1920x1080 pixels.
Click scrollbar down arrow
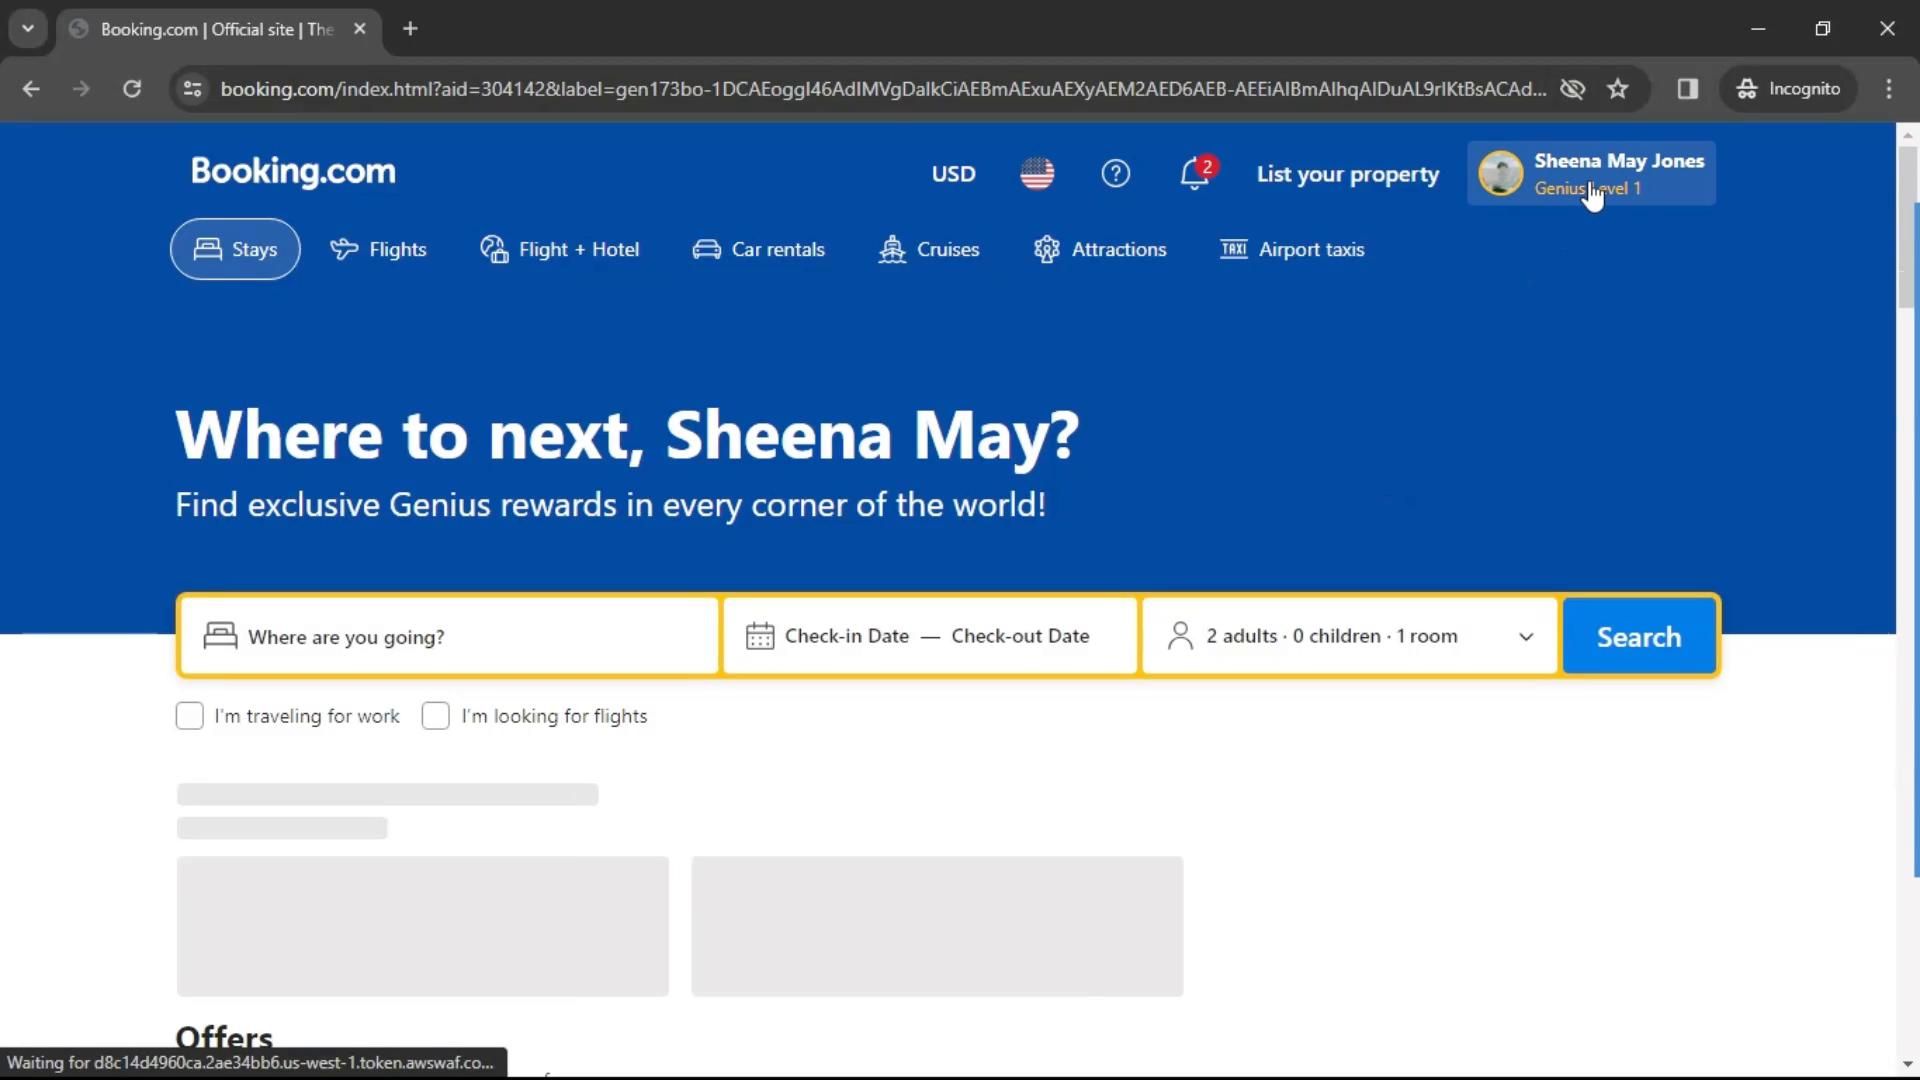point(1908,1066)
